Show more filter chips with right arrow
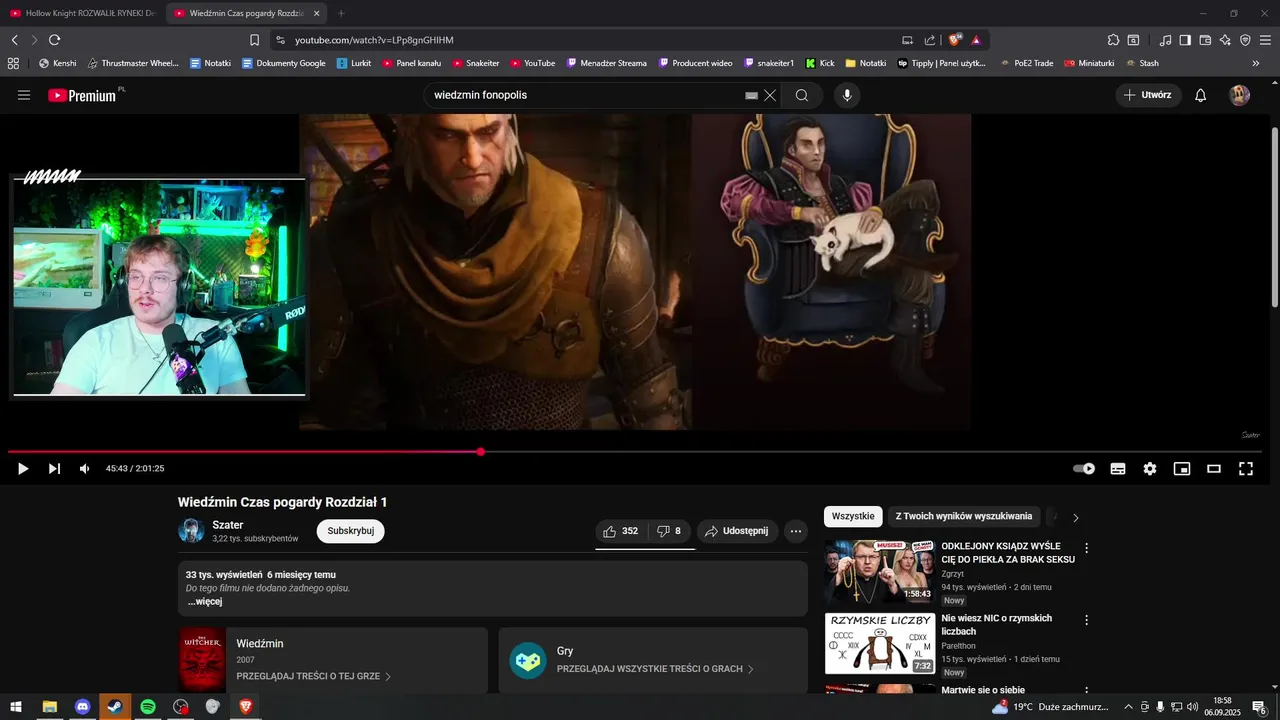This screenshot has height=720, width=1280. pos(1076,518)
